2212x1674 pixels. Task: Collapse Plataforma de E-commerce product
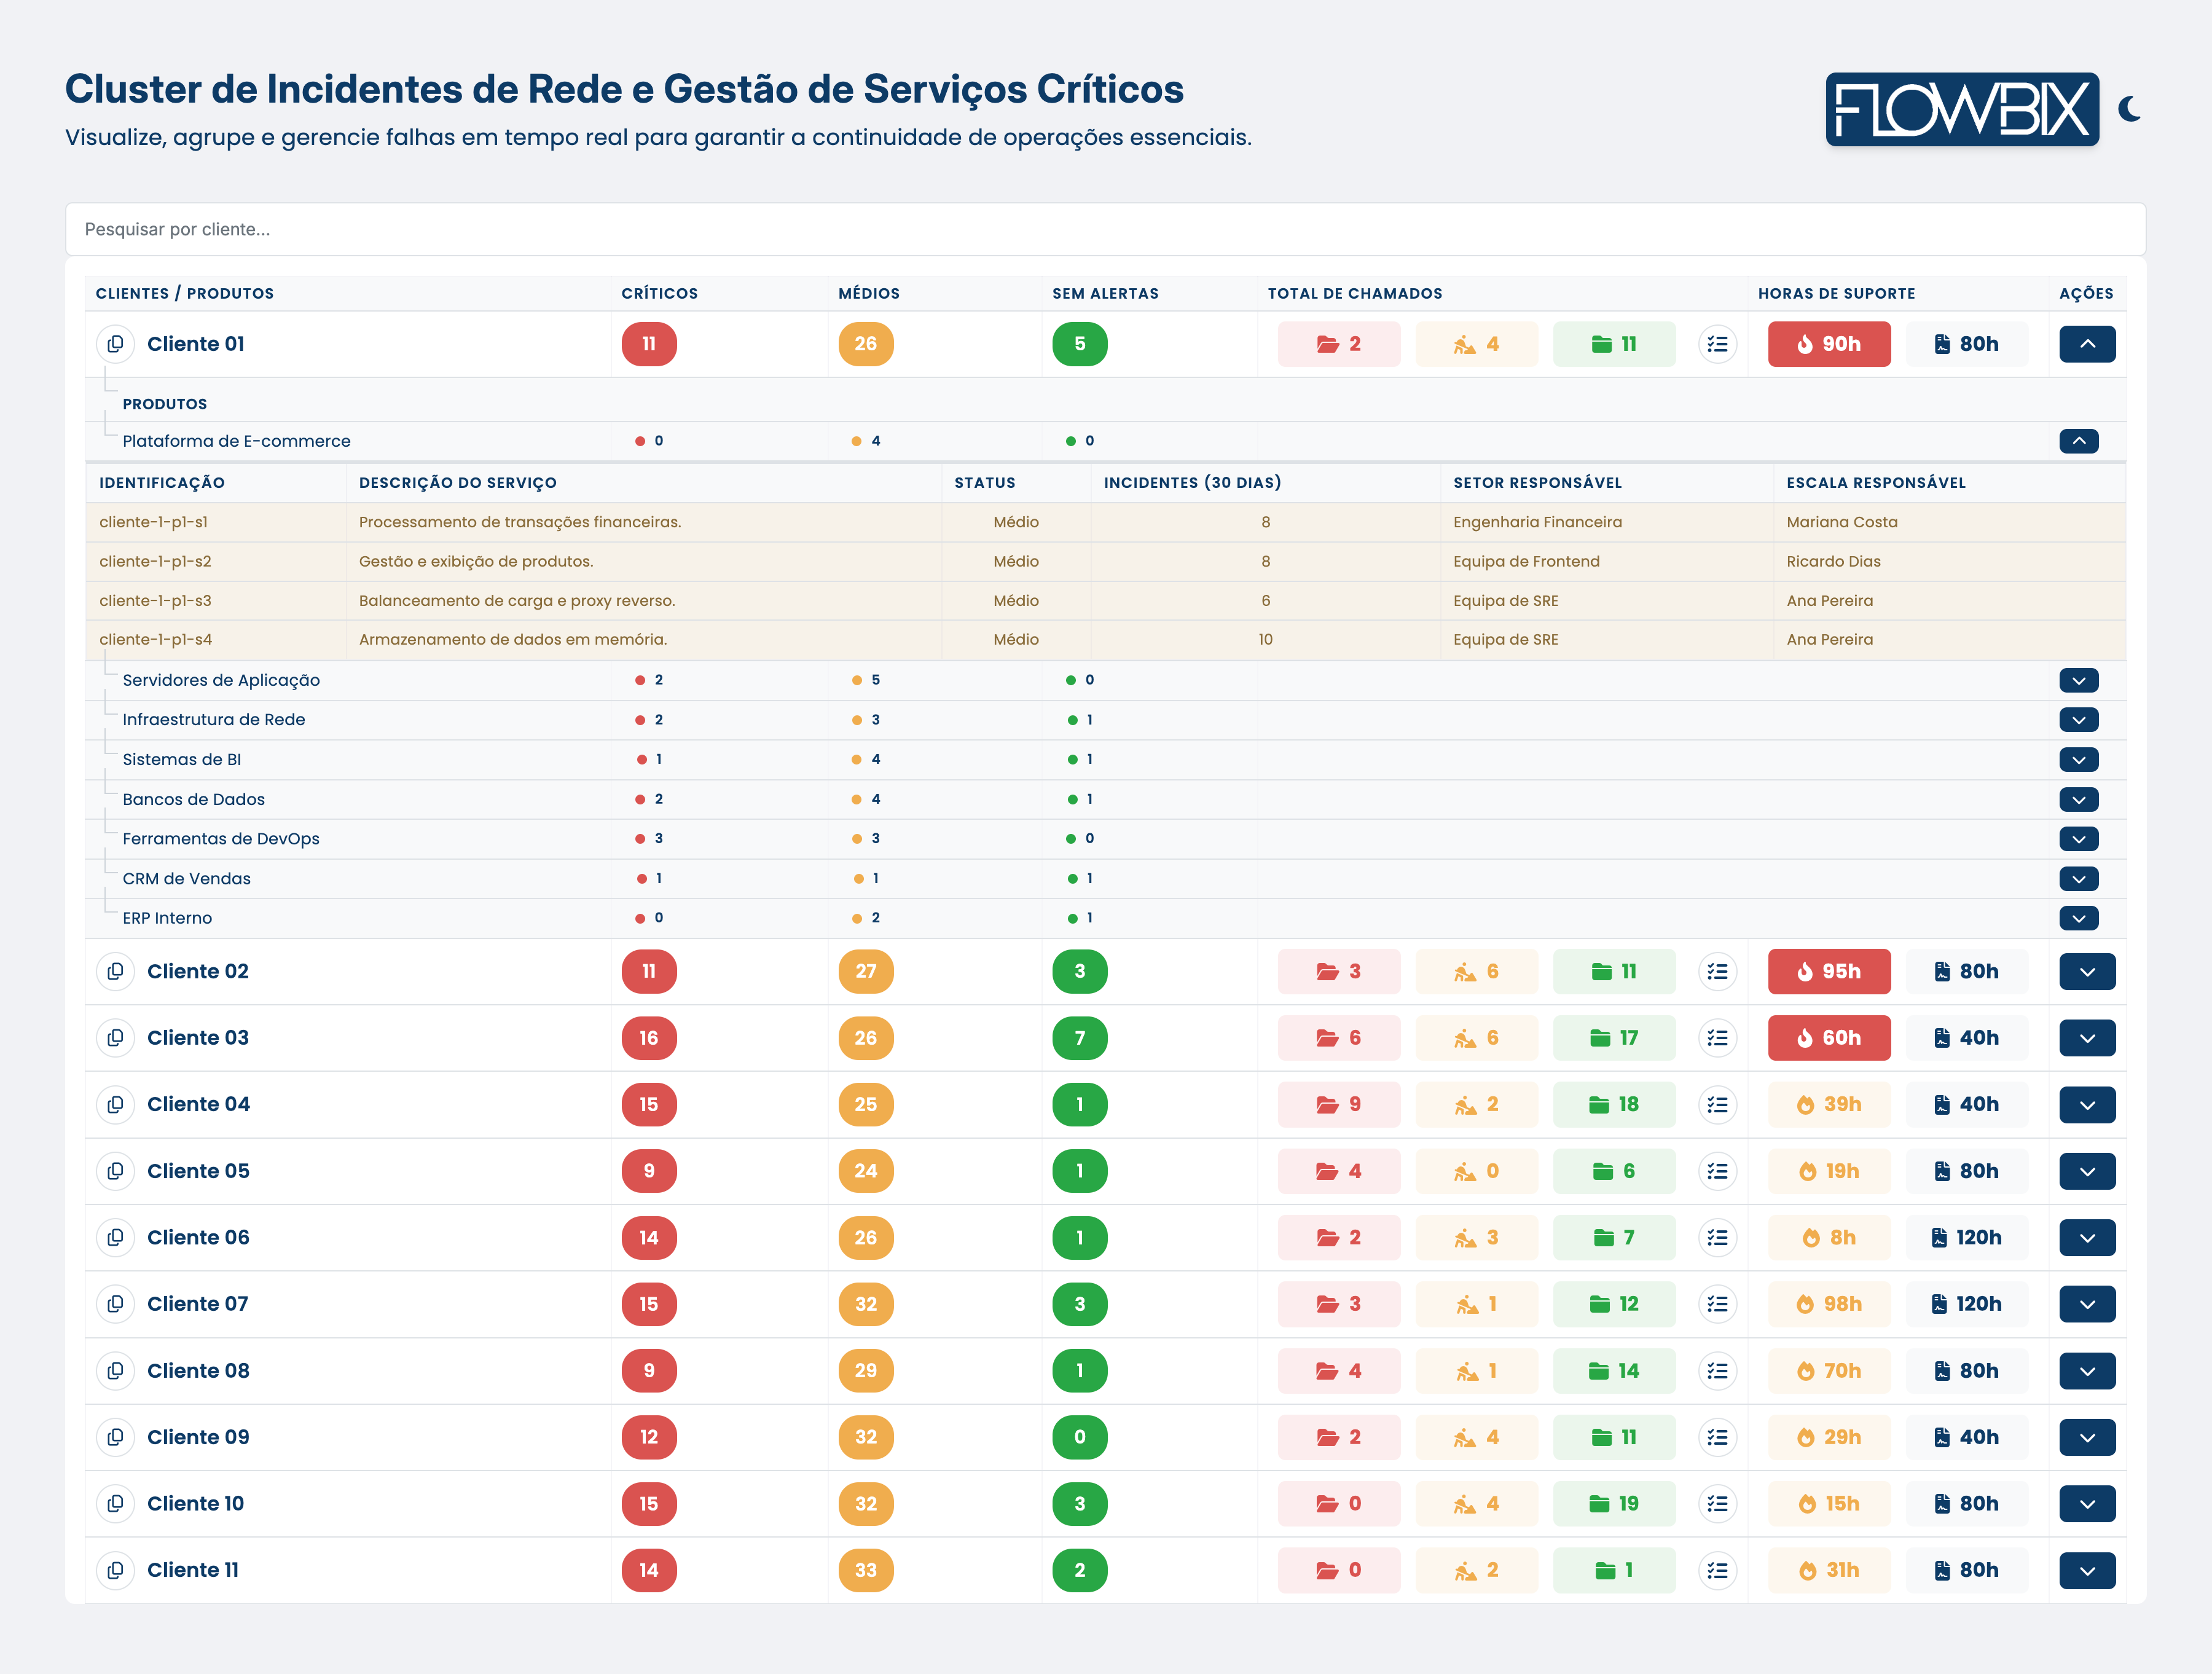tap(2078, 441)
